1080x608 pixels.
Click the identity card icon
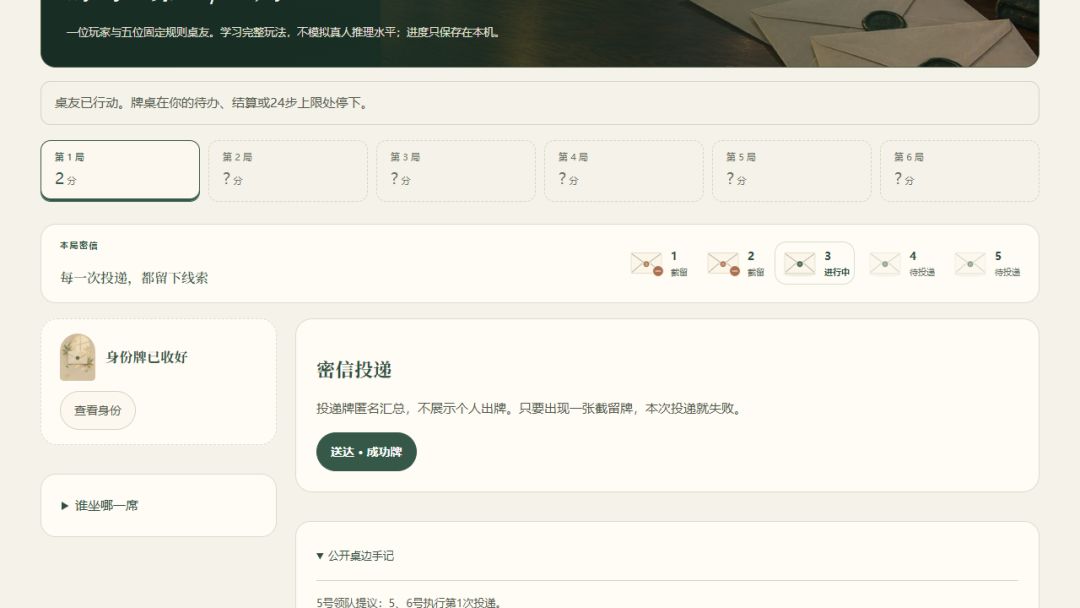coord(78,357)
